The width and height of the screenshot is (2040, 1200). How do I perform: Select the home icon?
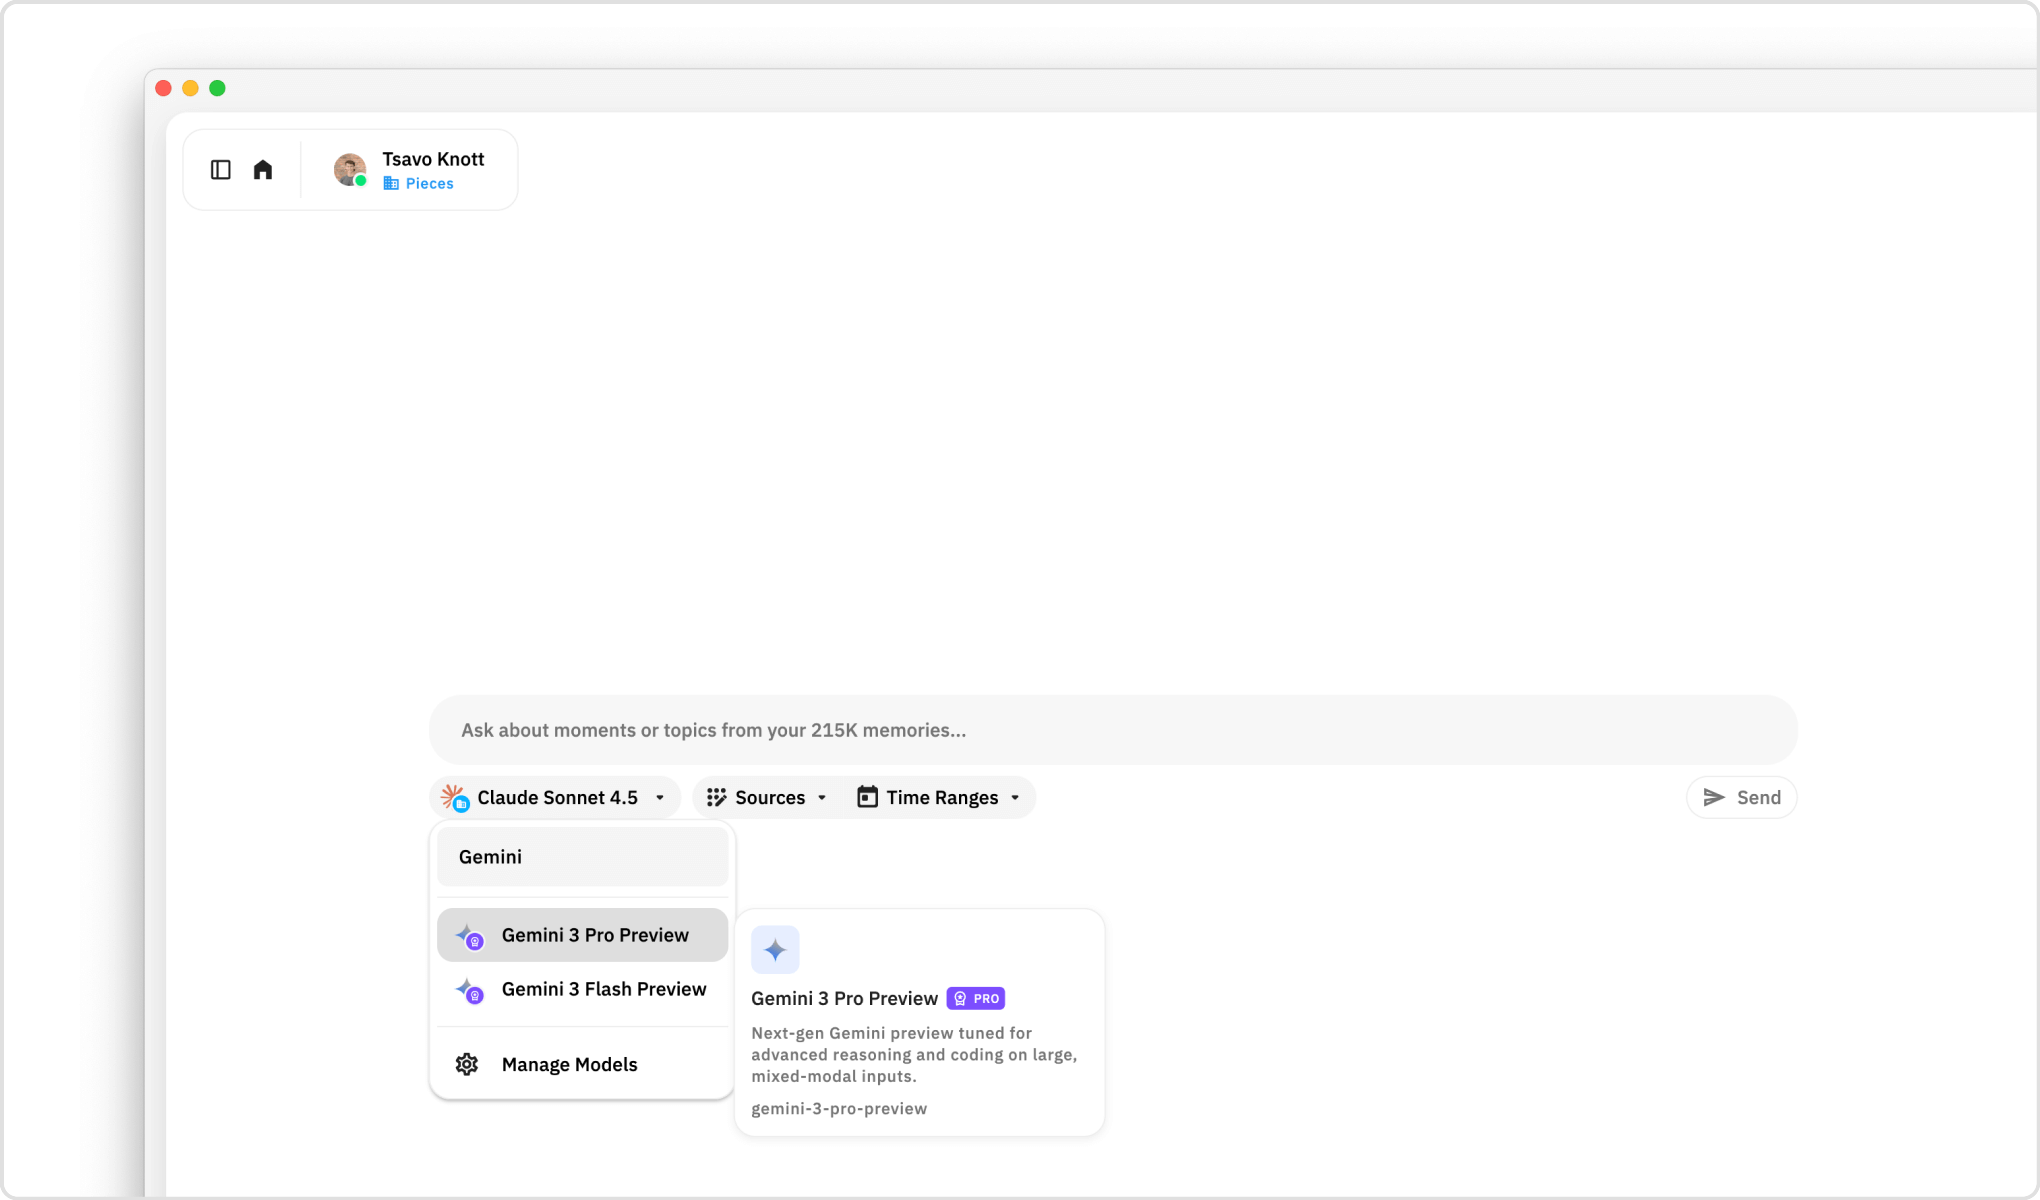(263, 169)
